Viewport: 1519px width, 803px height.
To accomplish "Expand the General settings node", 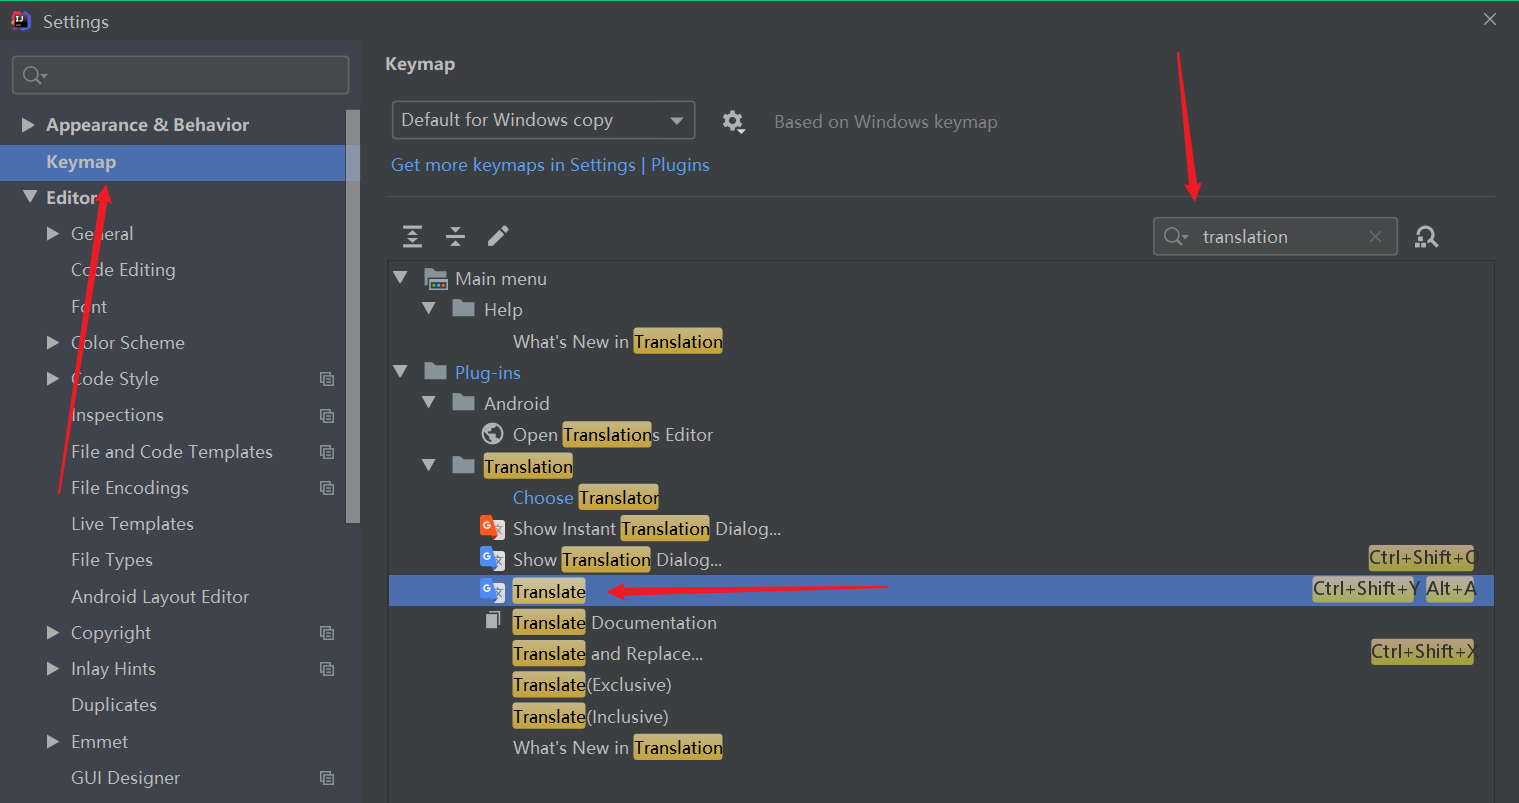I will point(53,233).
